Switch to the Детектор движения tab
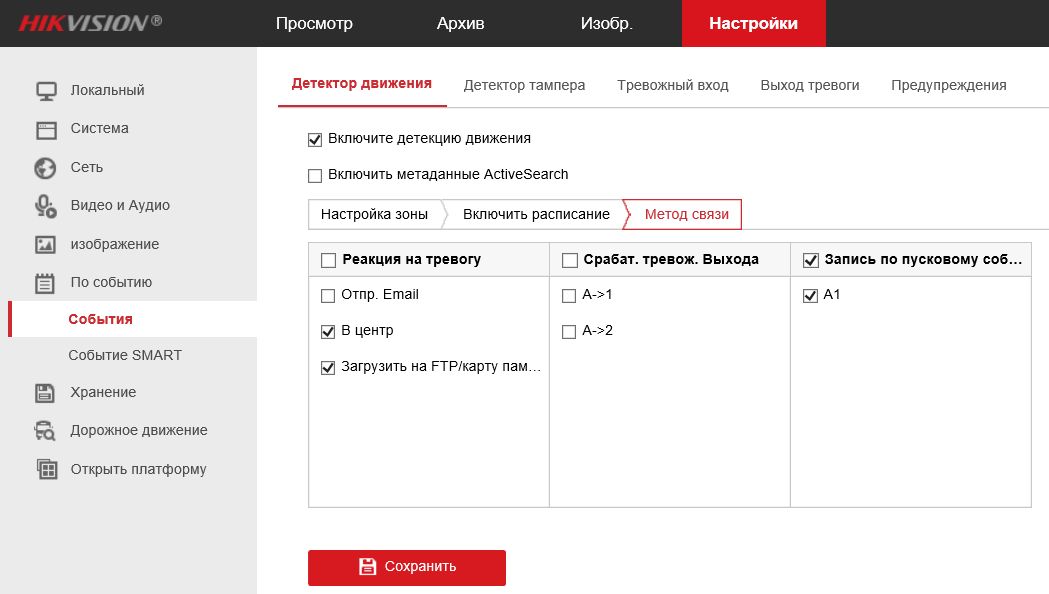 (x=362, y=84)
